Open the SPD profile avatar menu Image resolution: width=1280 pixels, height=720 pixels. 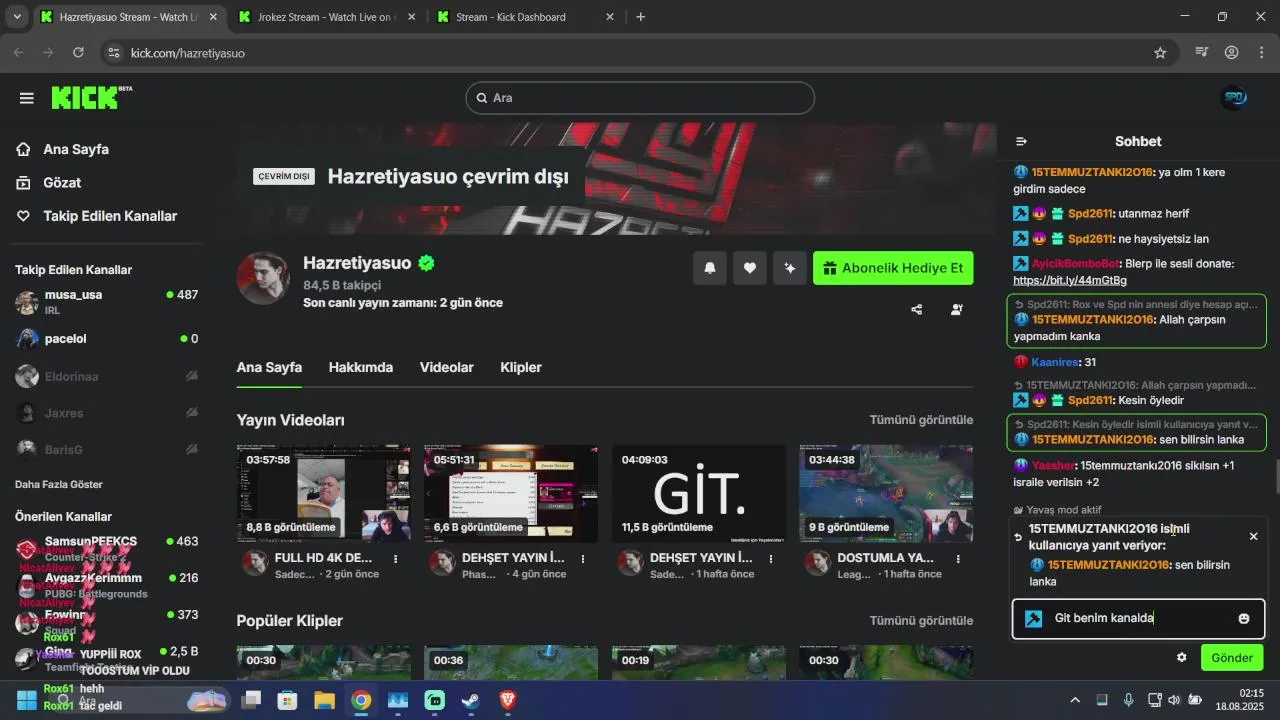[1235, 98]
